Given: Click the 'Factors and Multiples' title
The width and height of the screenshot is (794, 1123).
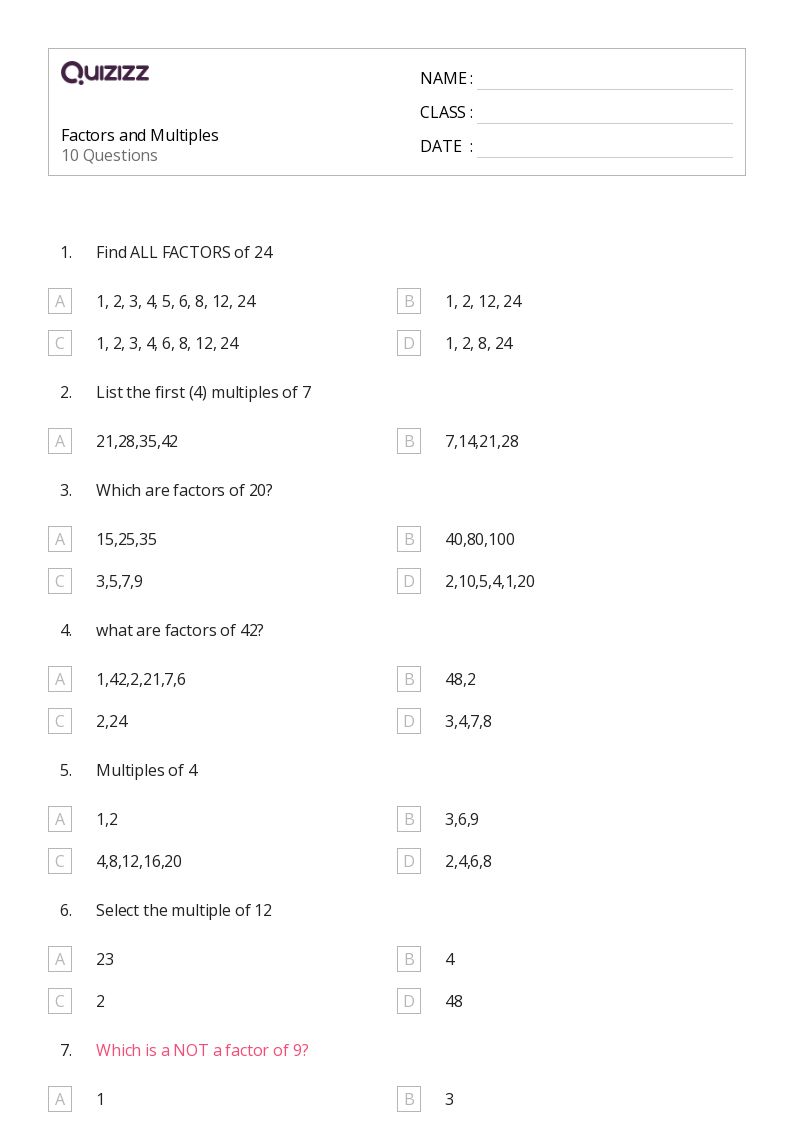Looking at the screenshot, I should click(140, 135).
